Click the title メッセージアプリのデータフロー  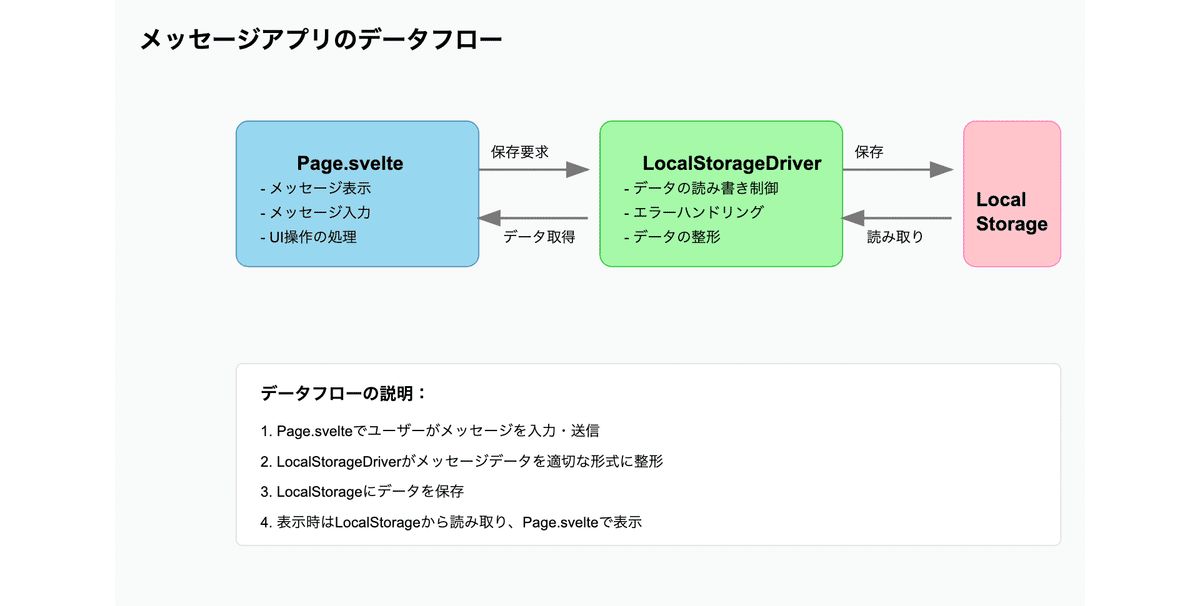(321, 40)
